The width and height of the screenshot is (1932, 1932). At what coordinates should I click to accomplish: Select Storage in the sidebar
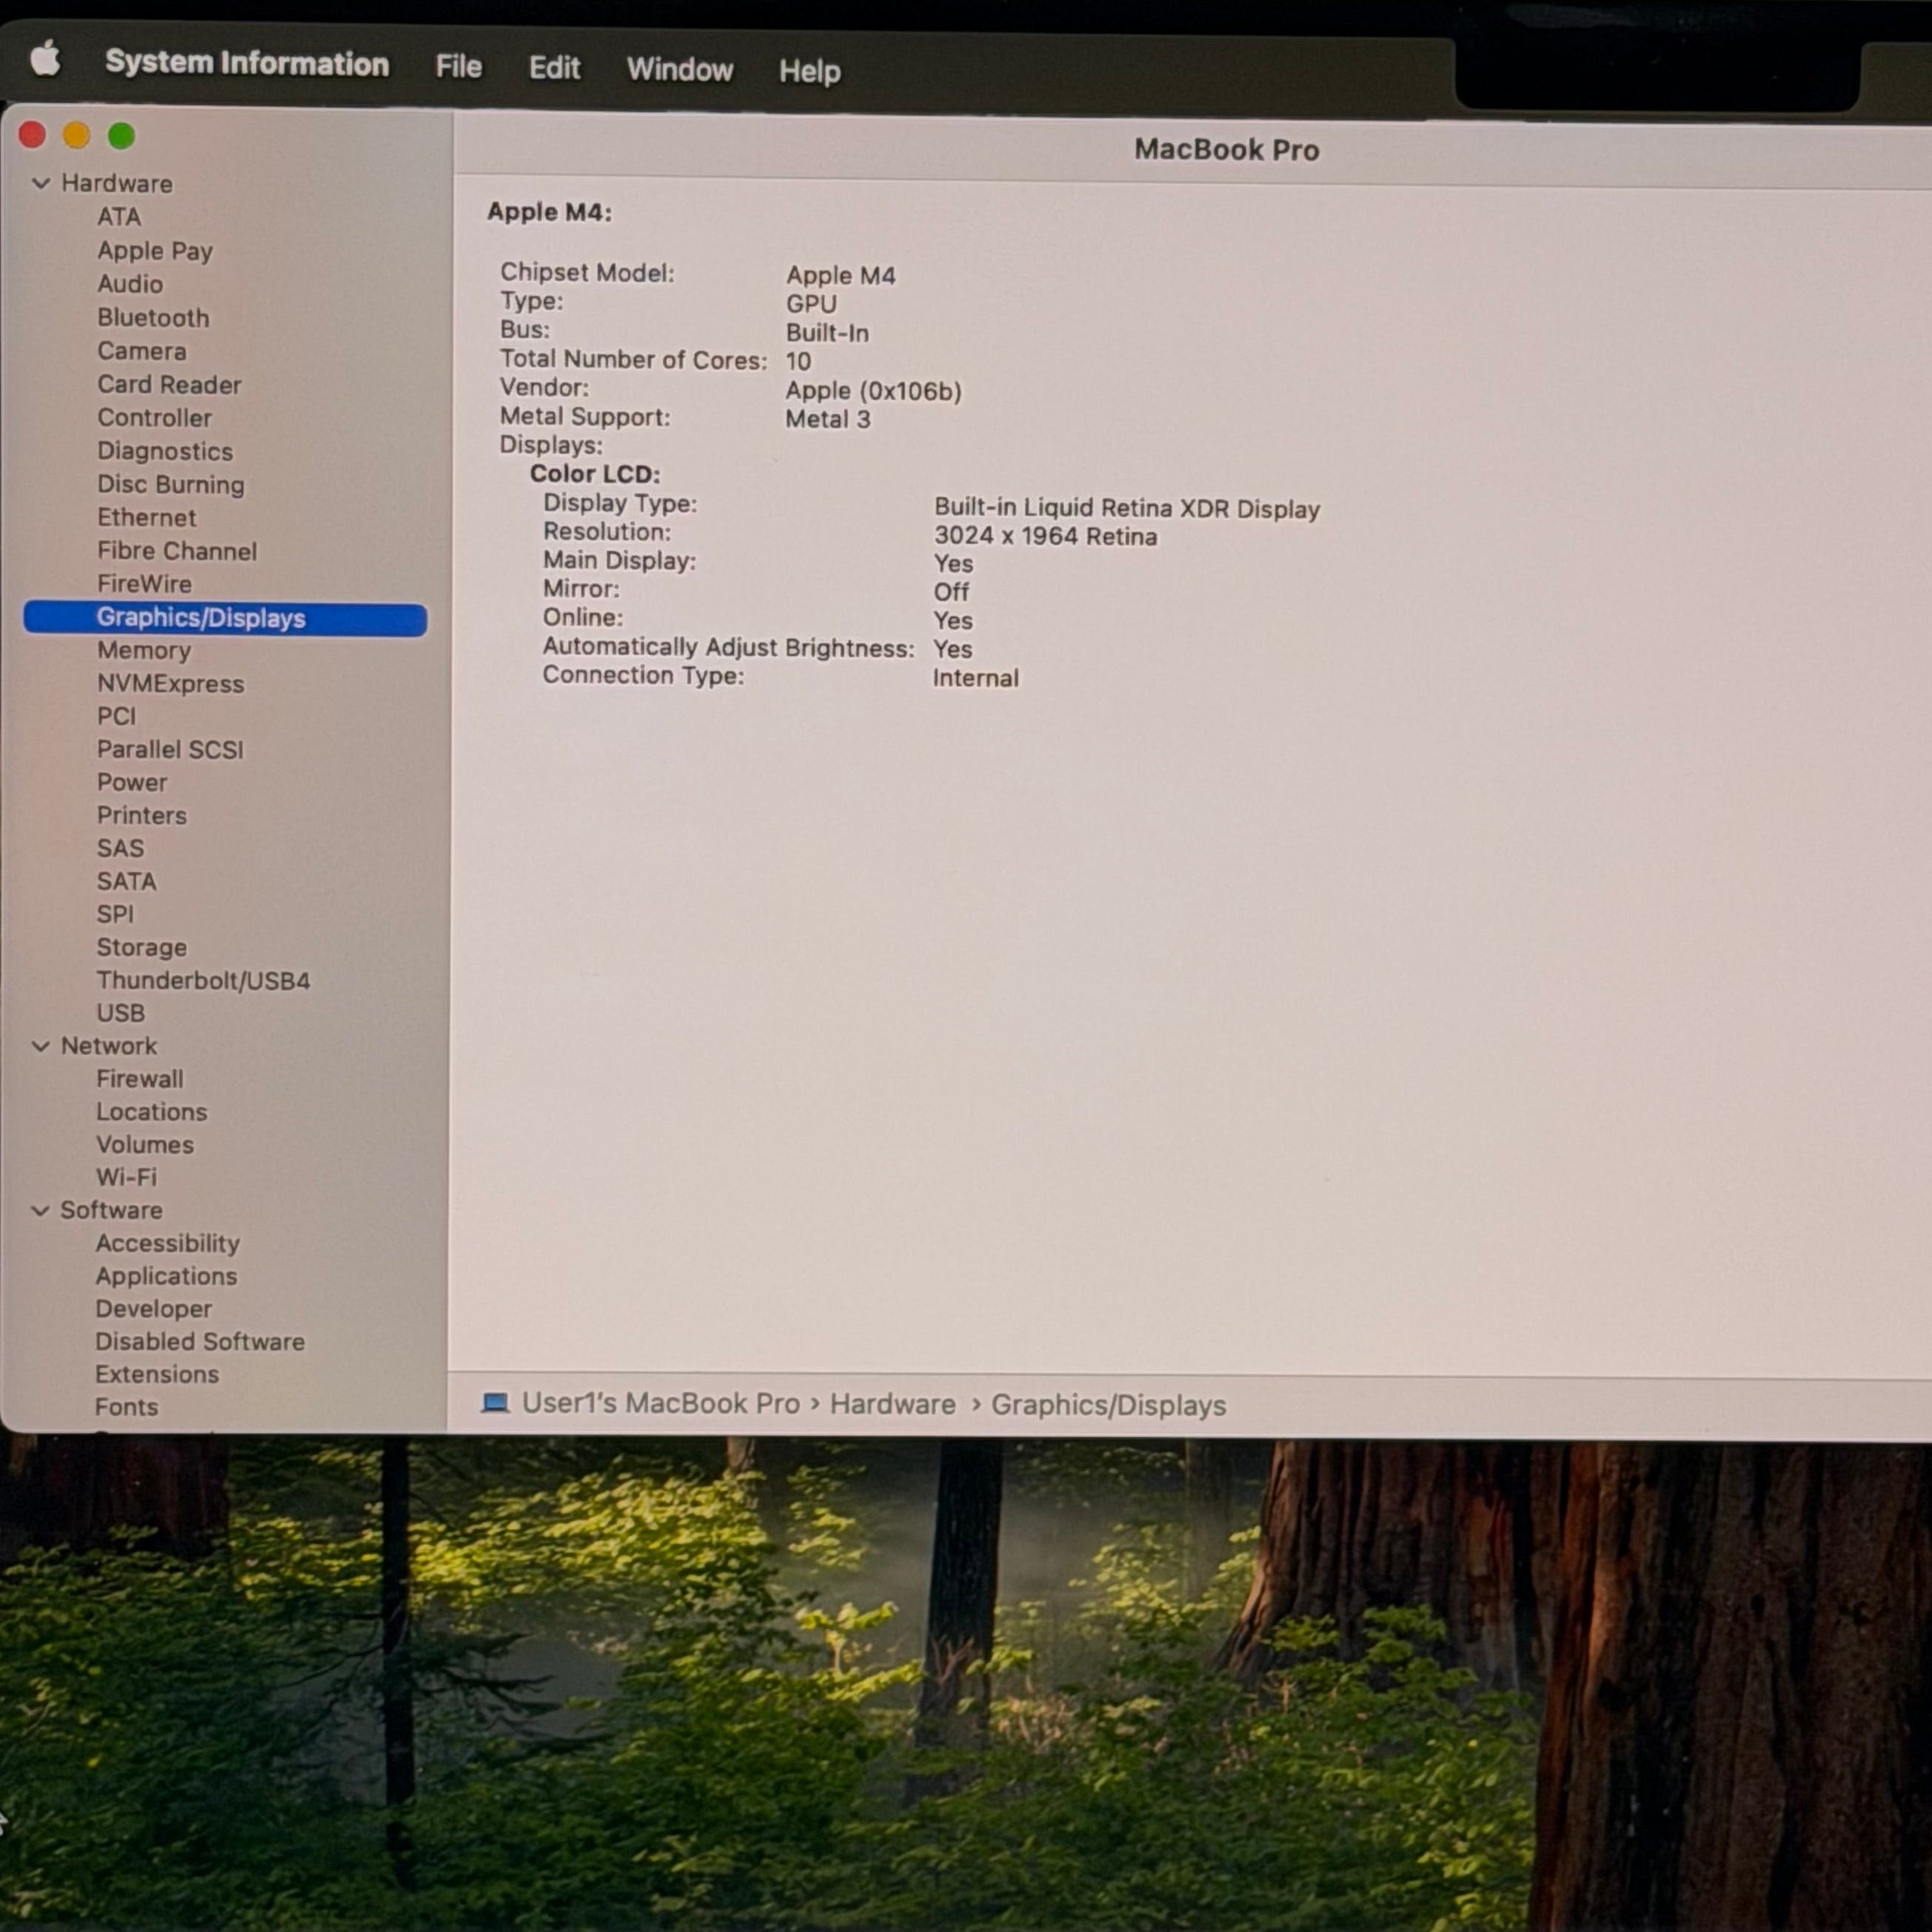pyautogui.click(x=141, y=947)
